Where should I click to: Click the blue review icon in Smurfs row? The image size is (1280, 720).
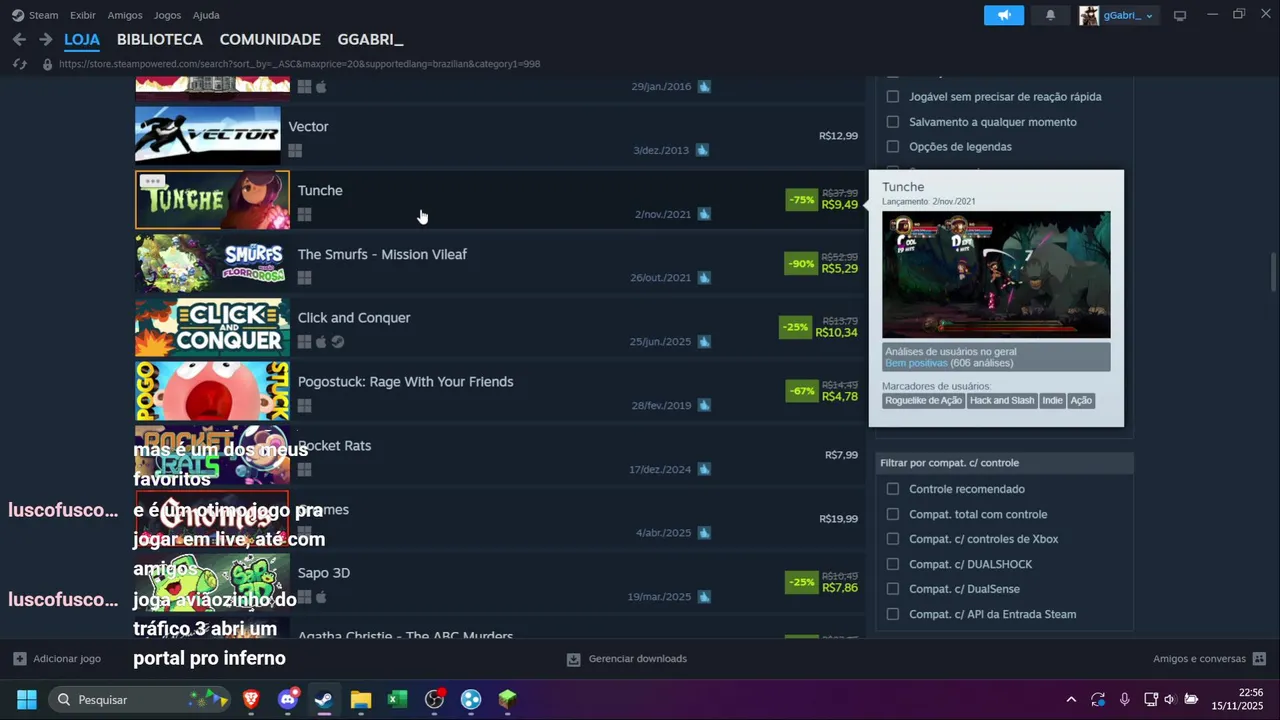tap(704, 277)
